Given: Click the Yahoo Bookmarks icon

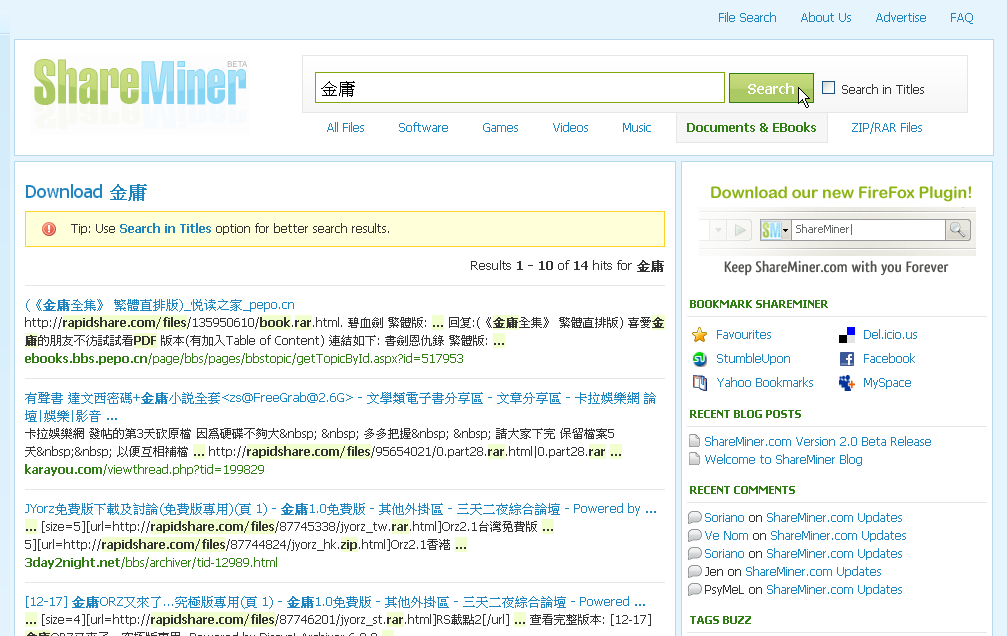Looking at the screenshot, I should point(699,383).
